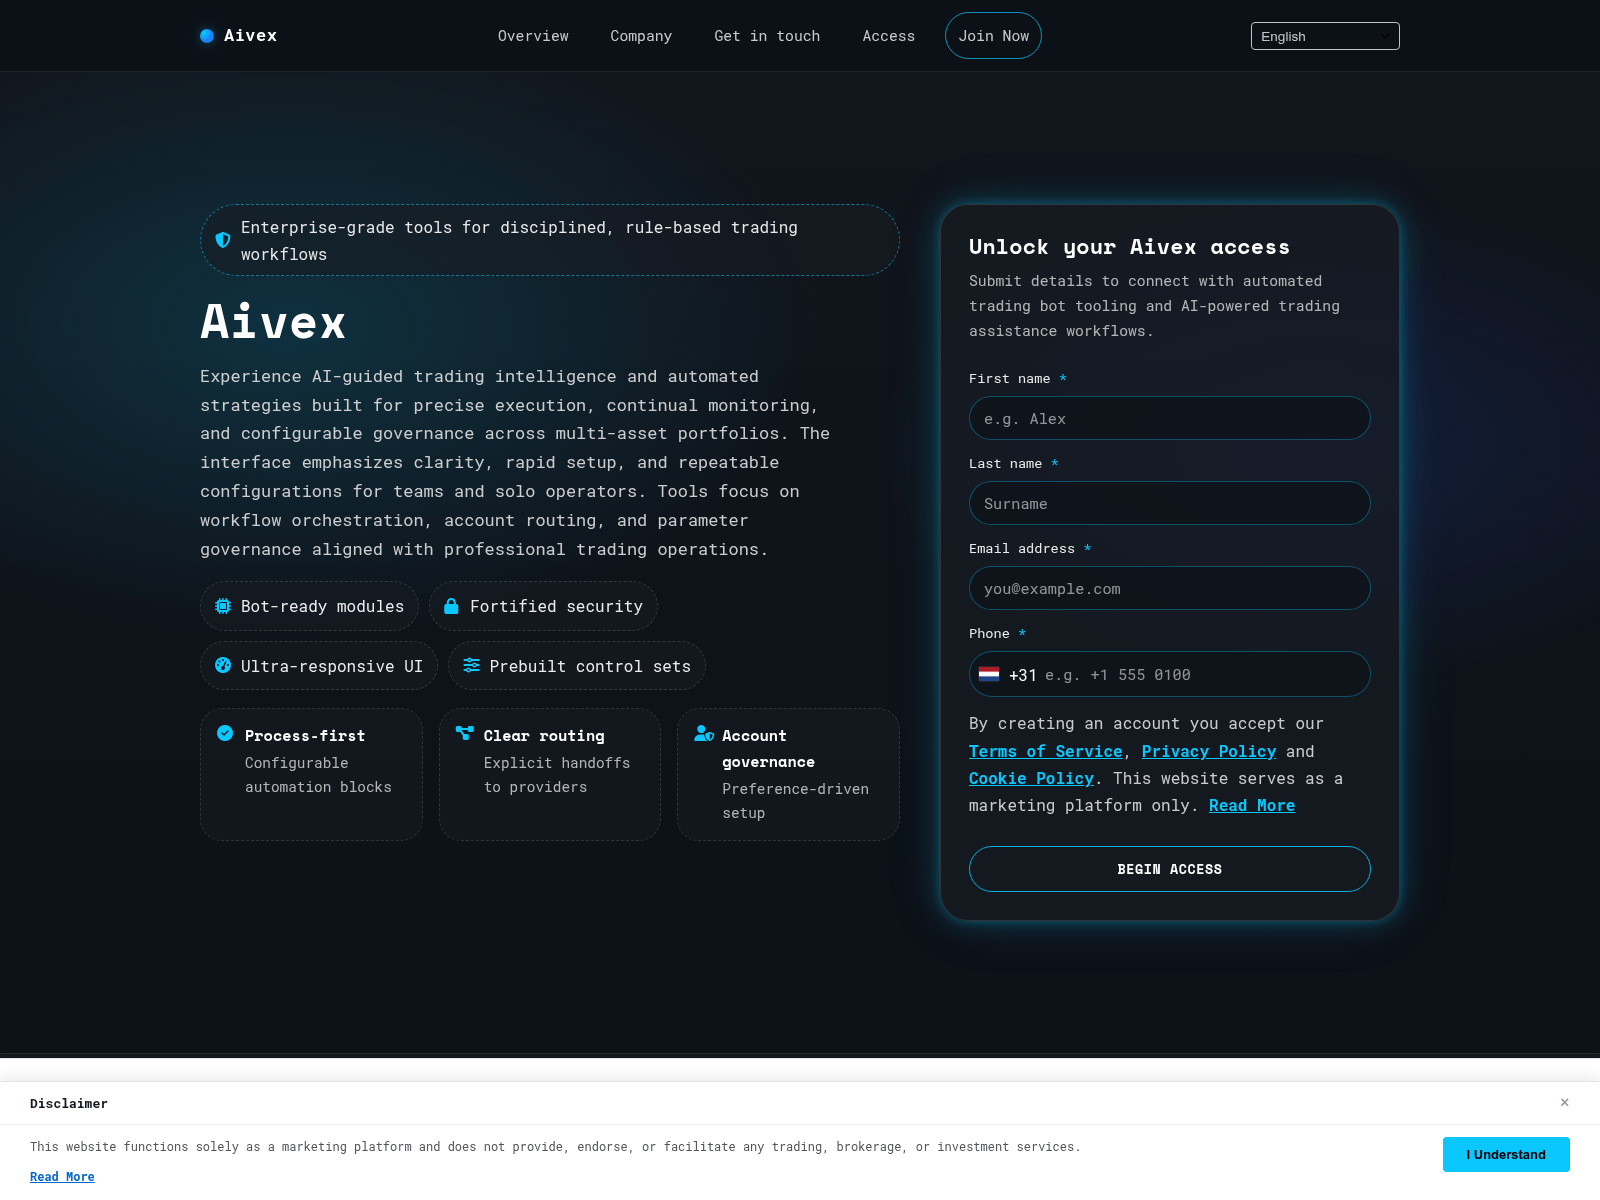Click the shield icon in enterprise banner
Screen dimensions: 1600x1200
click(x=223, y=240)
